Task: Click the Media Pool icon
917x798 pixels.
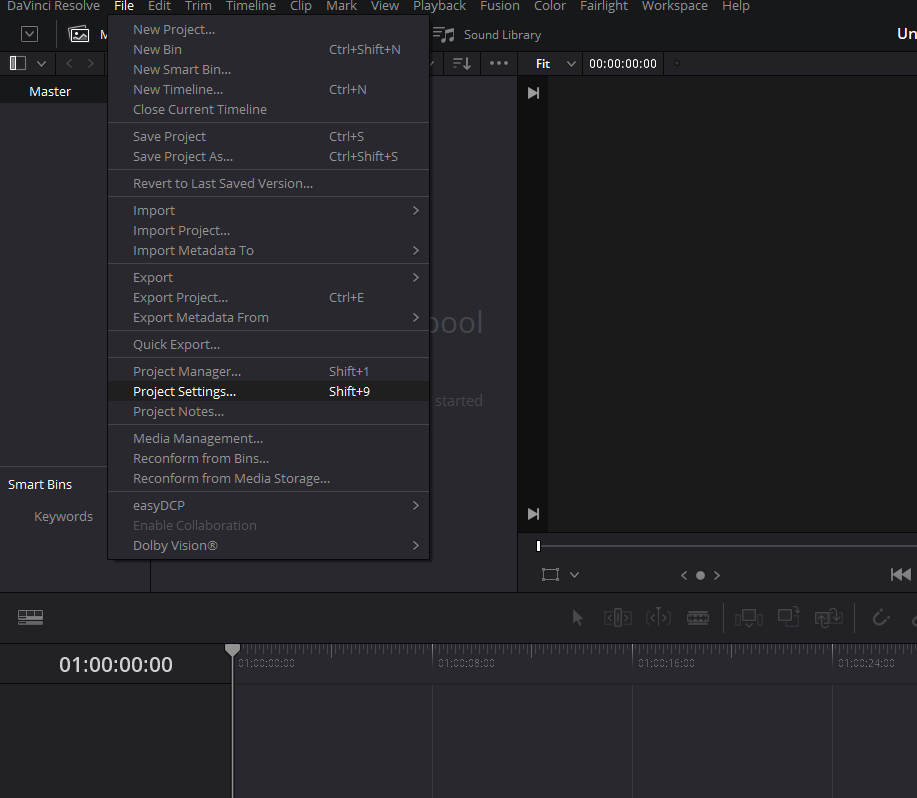Action: 78,34
